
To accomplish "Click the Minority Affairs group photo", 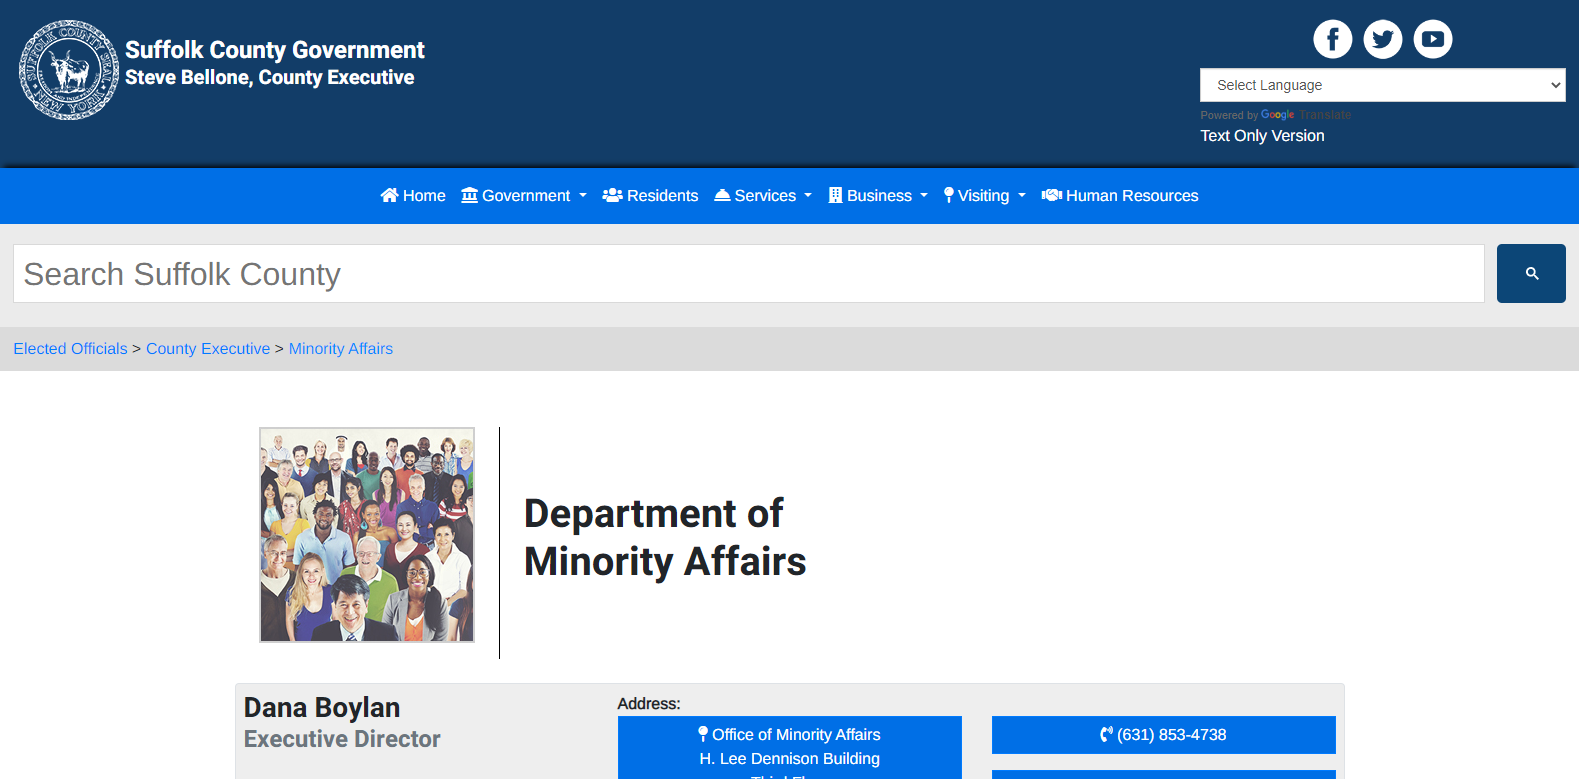I will 367,535.
